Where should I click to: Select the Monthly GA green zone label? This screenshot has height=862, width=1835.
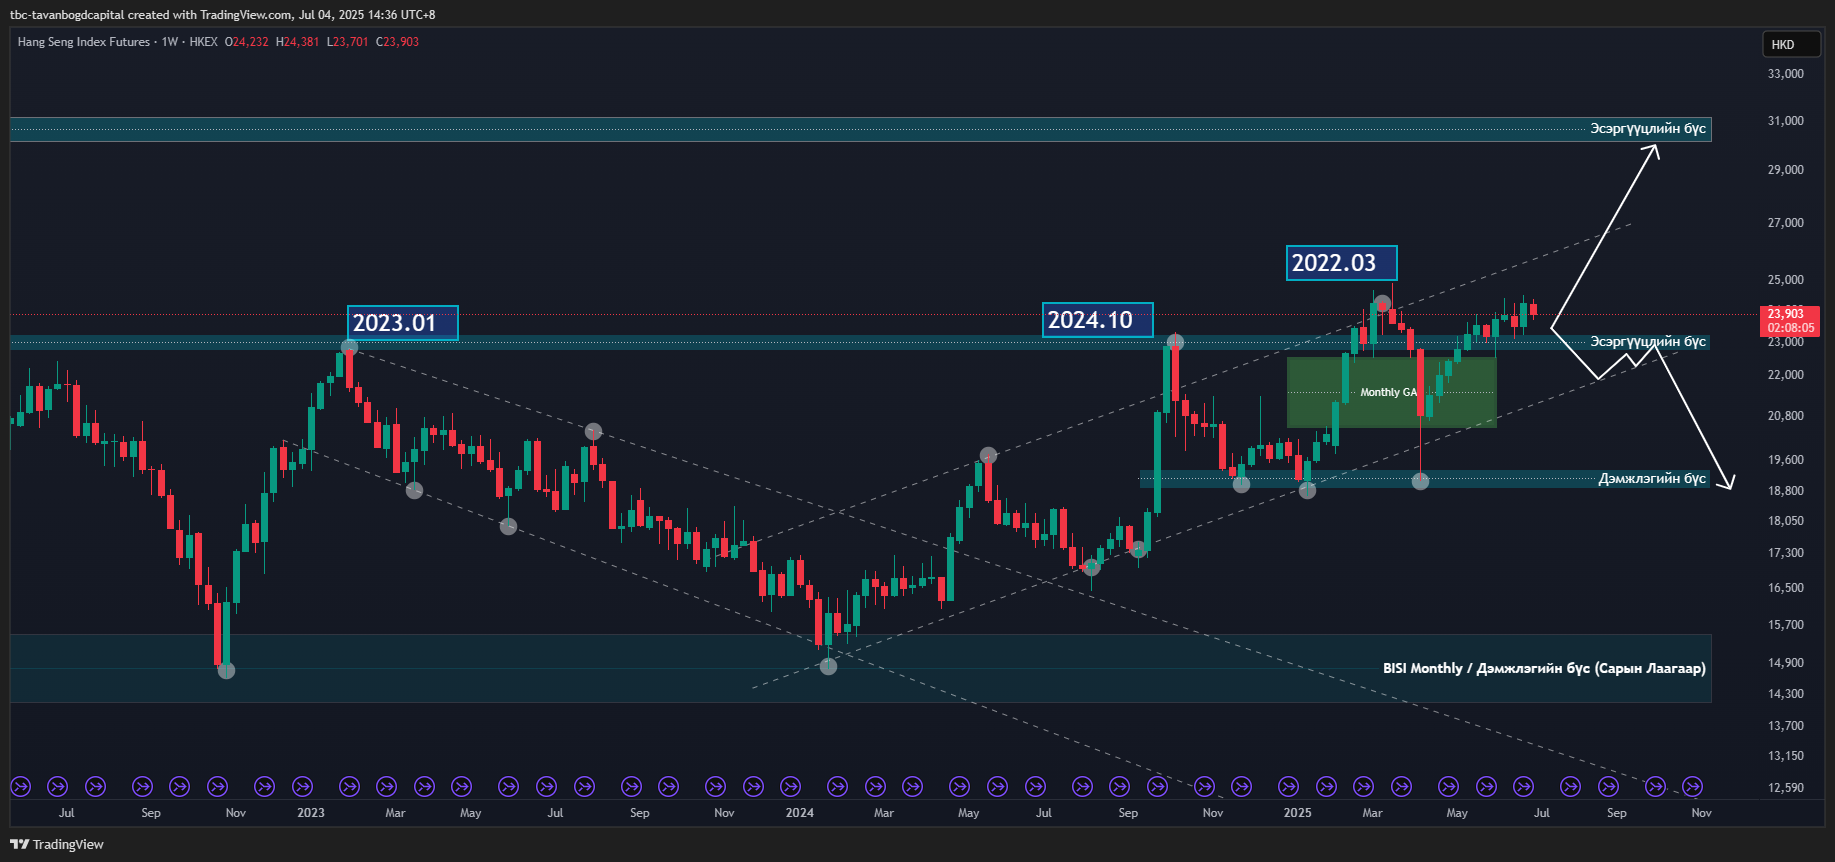pos(1389,392)
